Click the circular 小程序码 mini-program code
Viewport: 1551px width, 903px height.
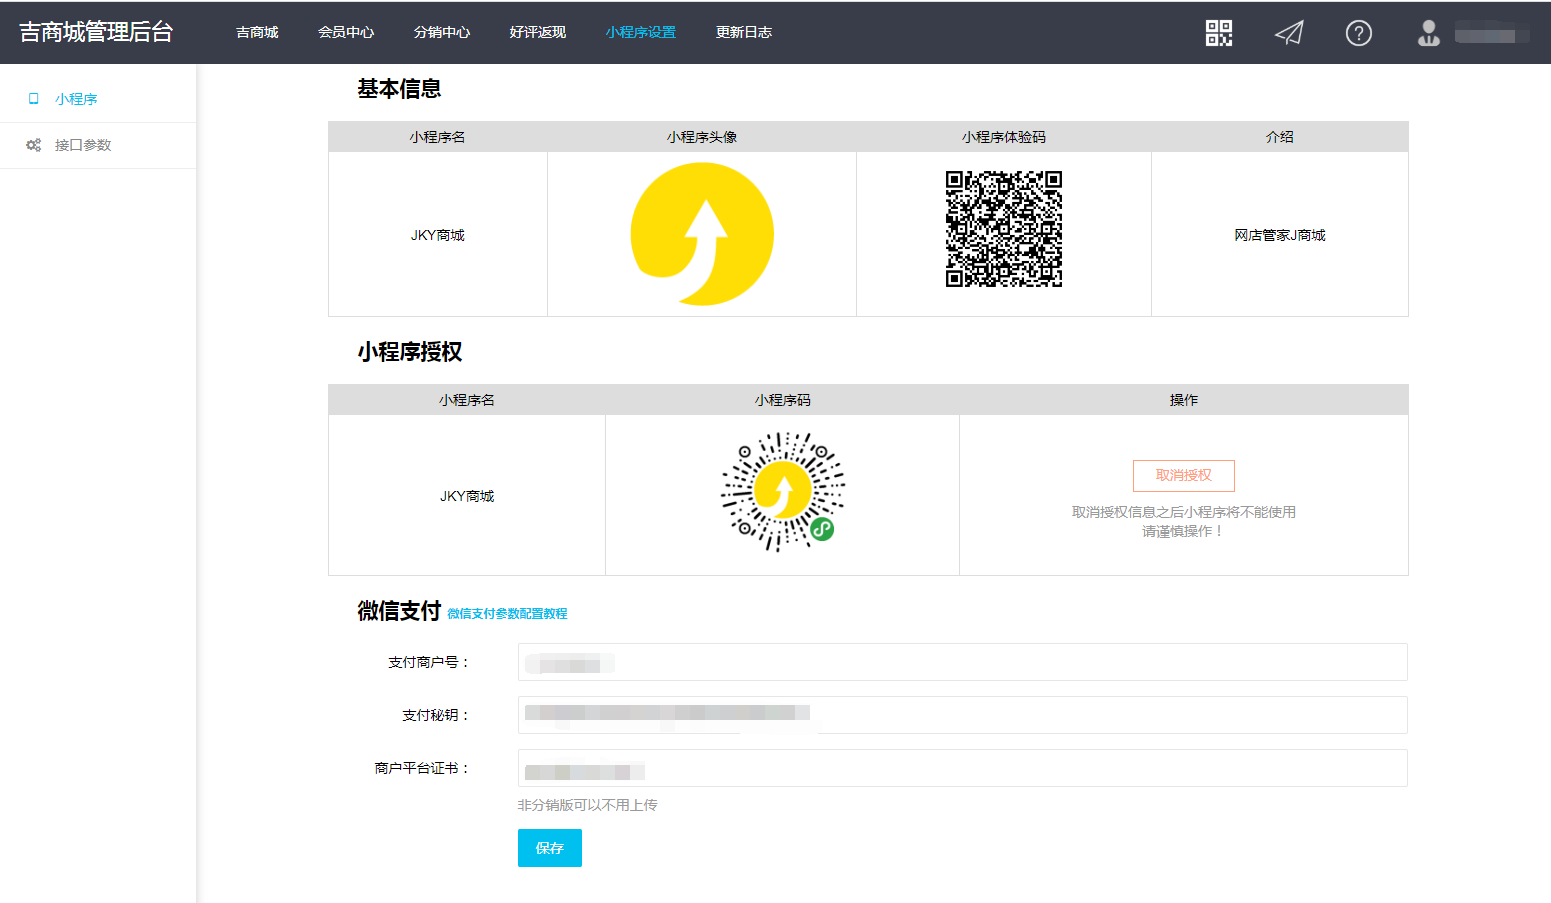783,492
